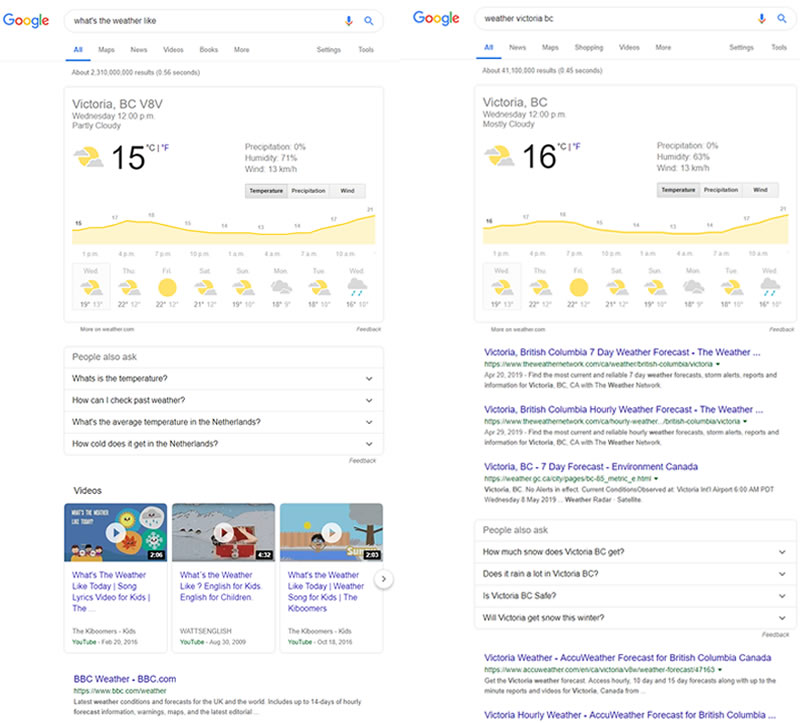Select Tue forecast day in left page
Image resolution: width=800 pixels, height=723 pixels.
(319, 288)
